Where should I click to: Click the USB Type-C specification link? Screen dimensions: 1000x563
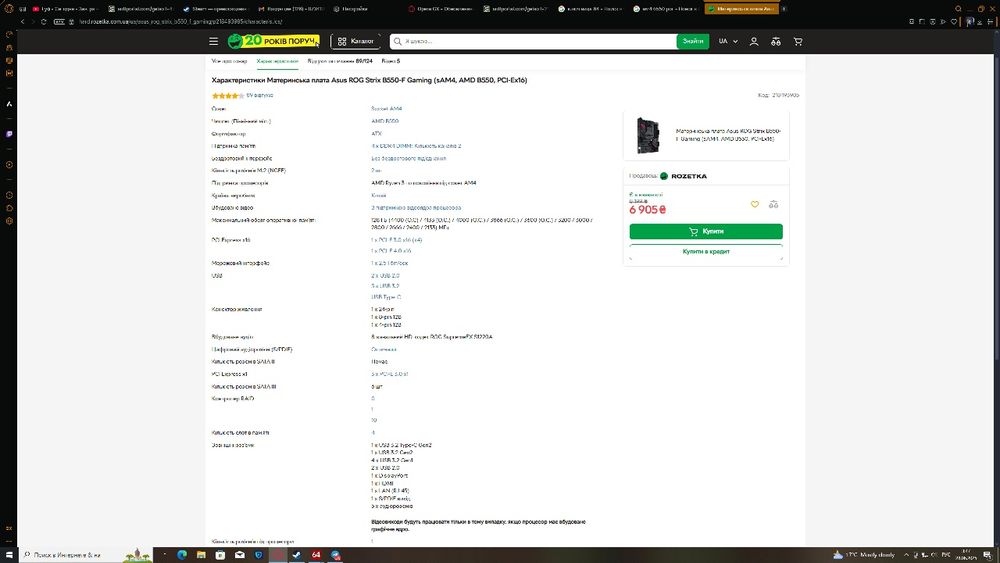(386, 297)
